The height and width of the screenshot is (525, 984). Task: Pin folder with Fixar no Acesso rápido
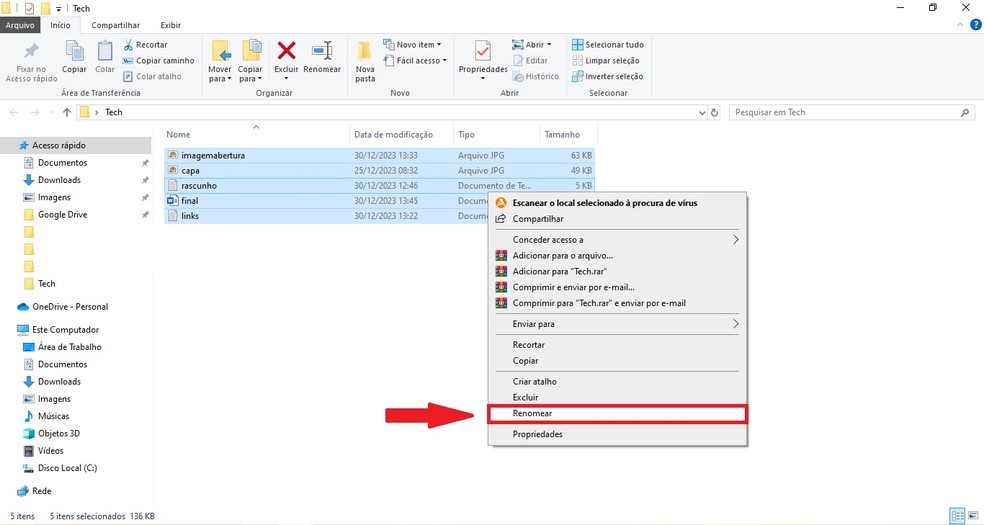pos(31,52)
